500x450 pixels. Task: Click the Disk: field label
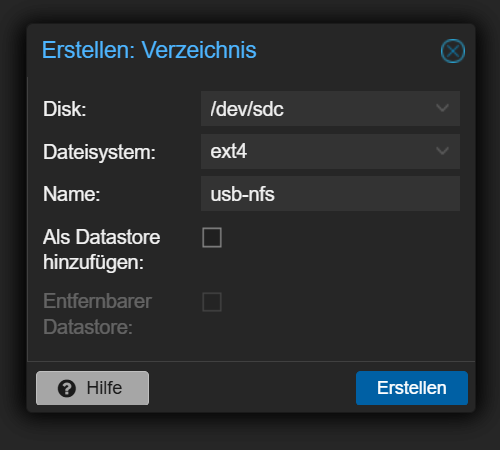point(65,109)
